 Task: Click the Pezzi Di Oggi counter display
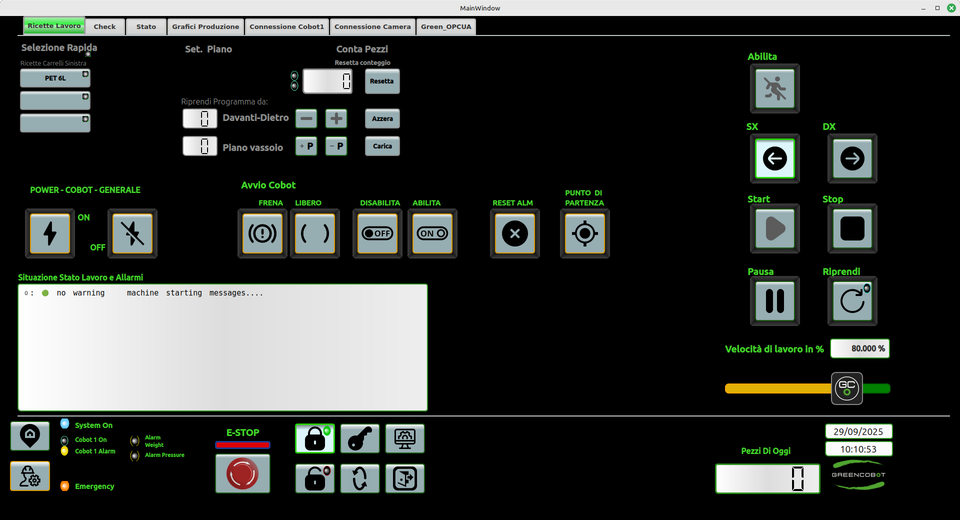click(x=768, y=478)
